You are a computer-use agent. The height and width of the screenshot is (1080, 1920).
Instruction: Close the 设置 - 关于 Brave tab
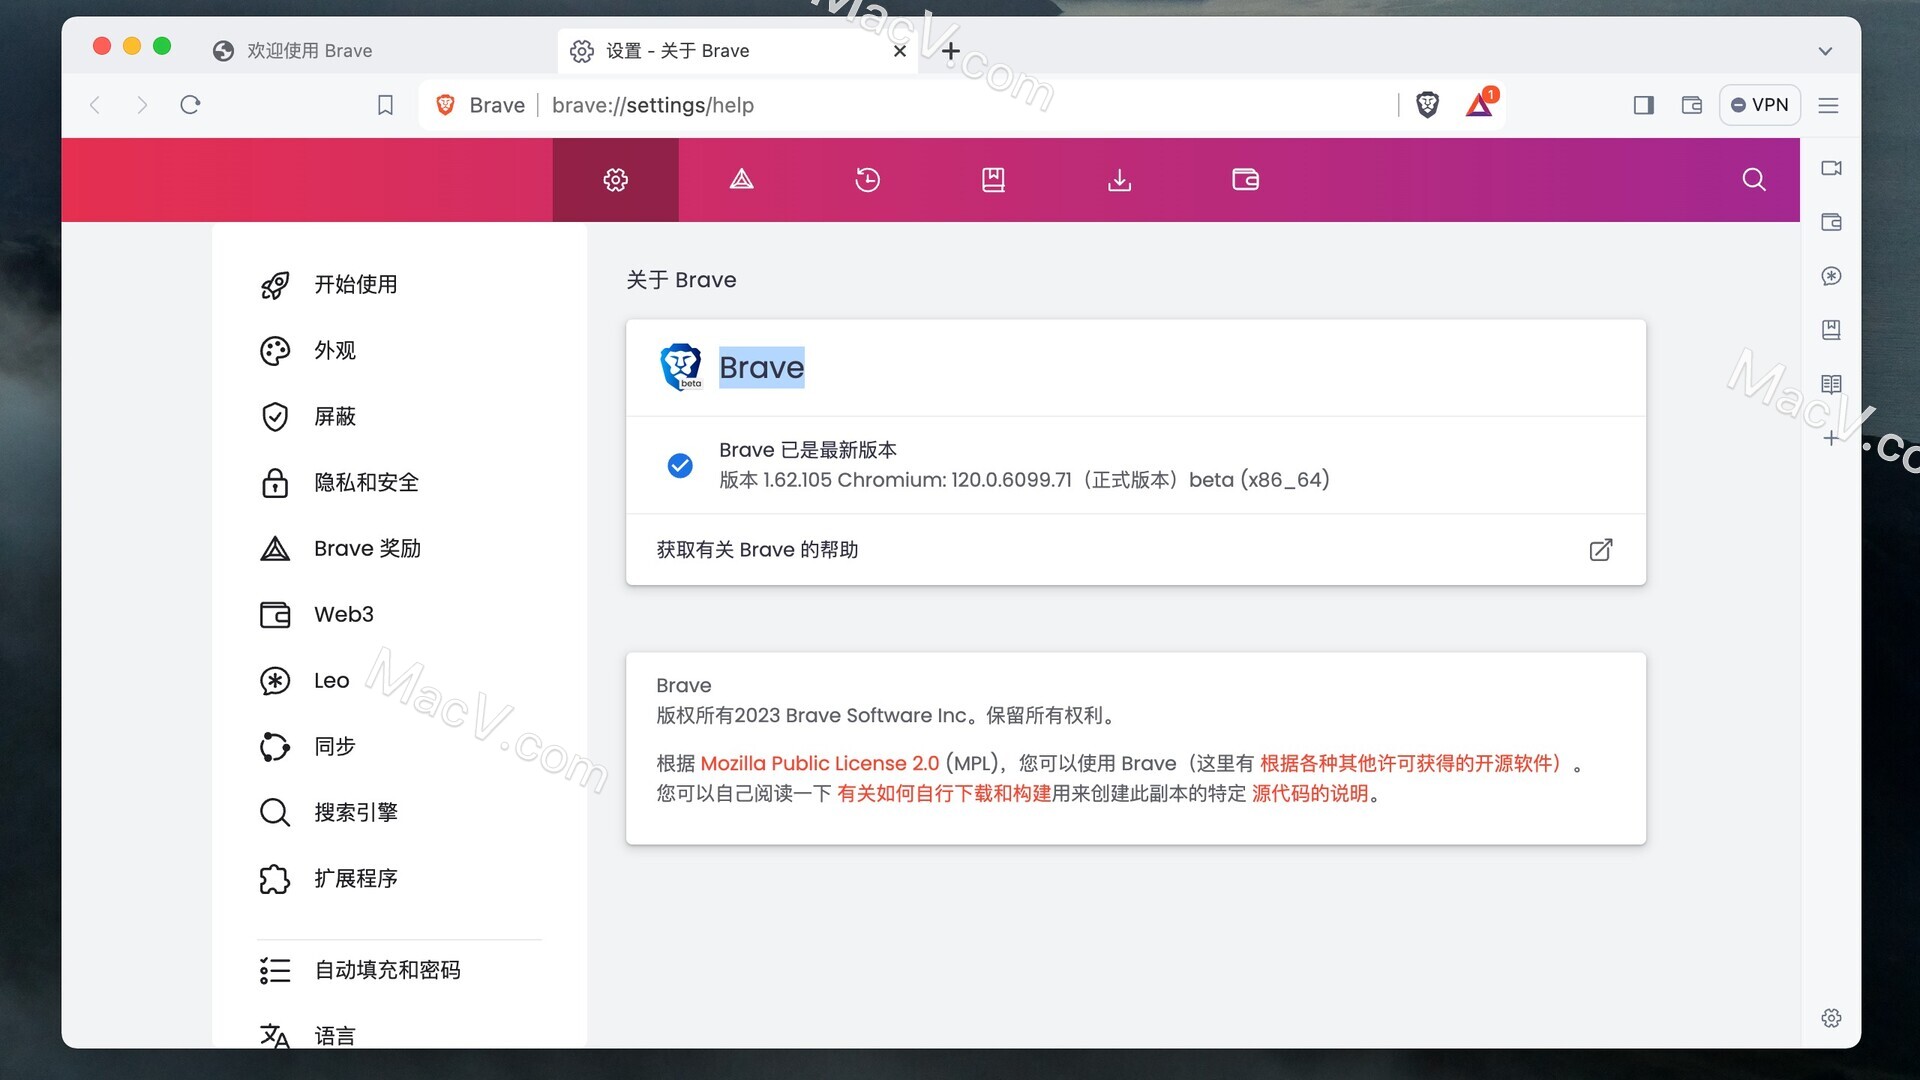[x=900, y=51]
